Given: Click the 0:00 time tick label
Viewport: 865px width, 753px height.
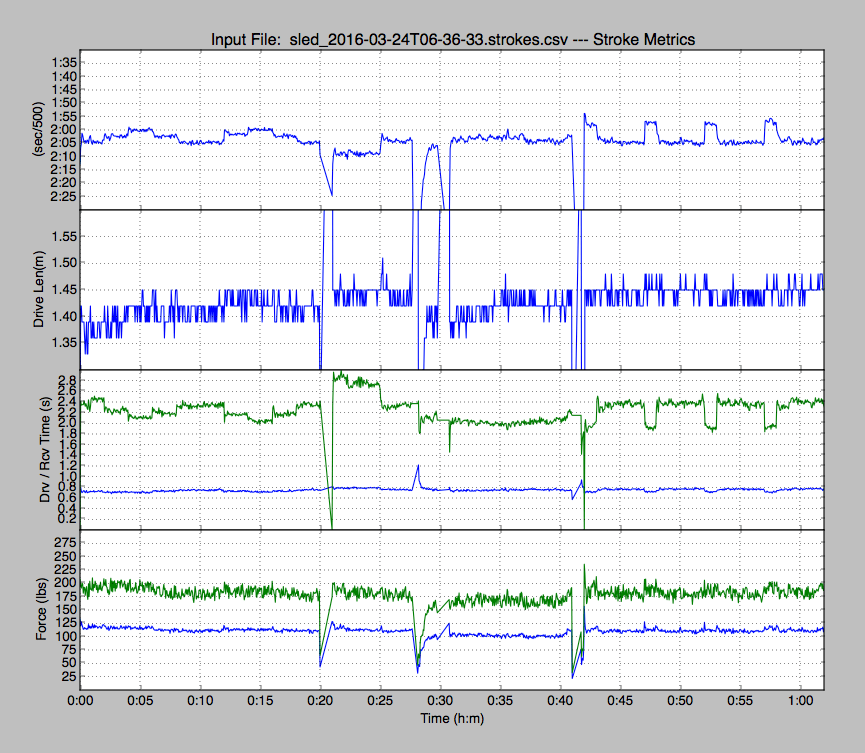Looking at the screenshot, I should 80,702.
